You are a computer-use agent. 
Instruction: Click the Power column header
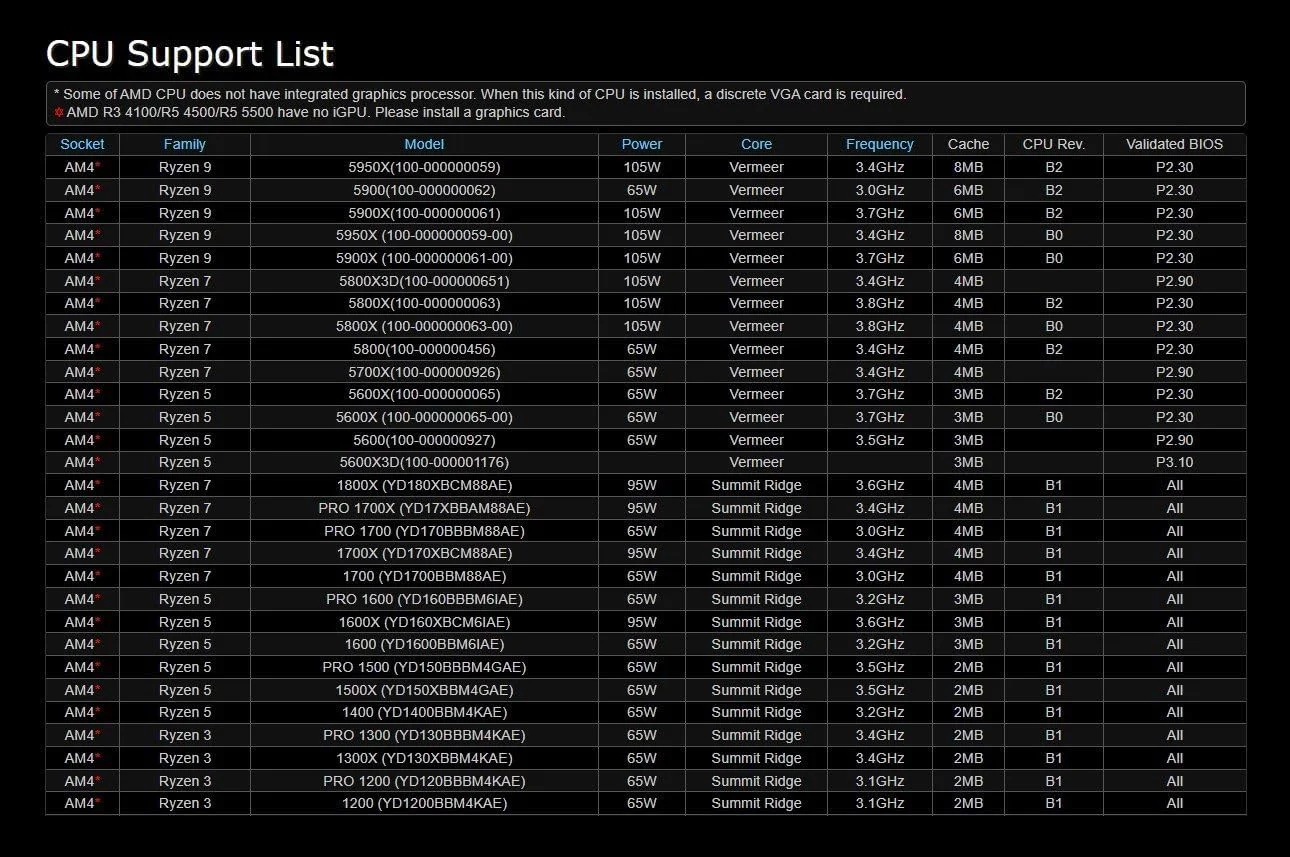pyautogui.click(x=641, y=144)
